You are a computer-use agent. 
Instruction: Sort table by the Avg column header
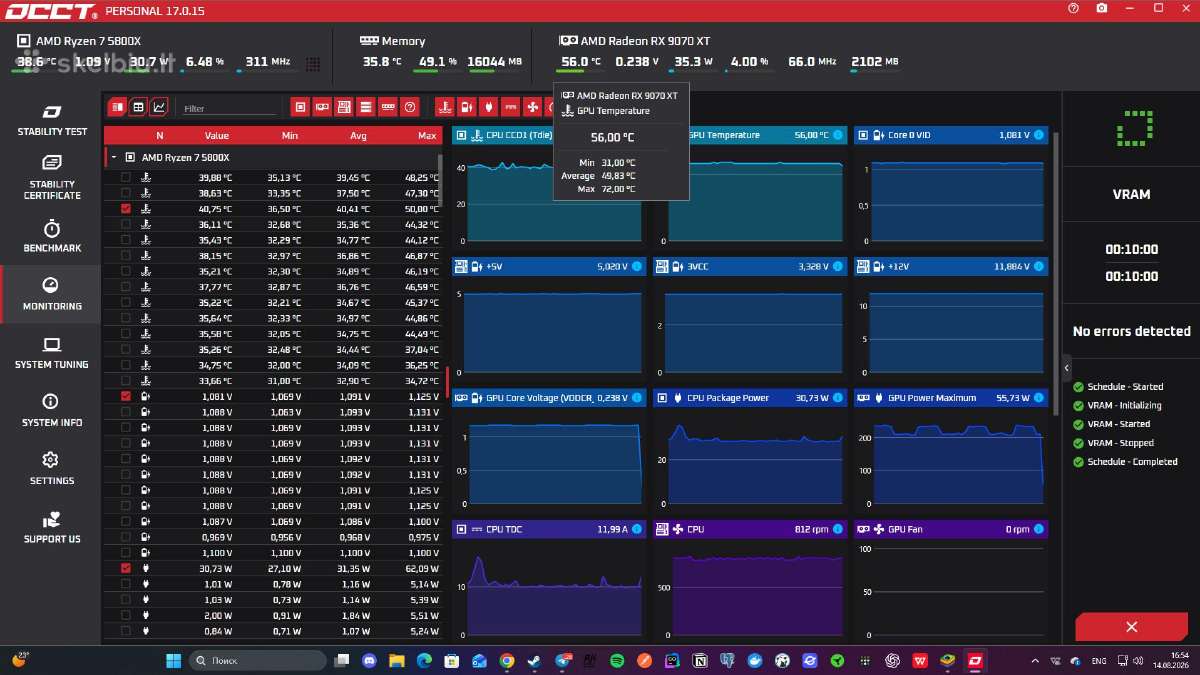359,135
